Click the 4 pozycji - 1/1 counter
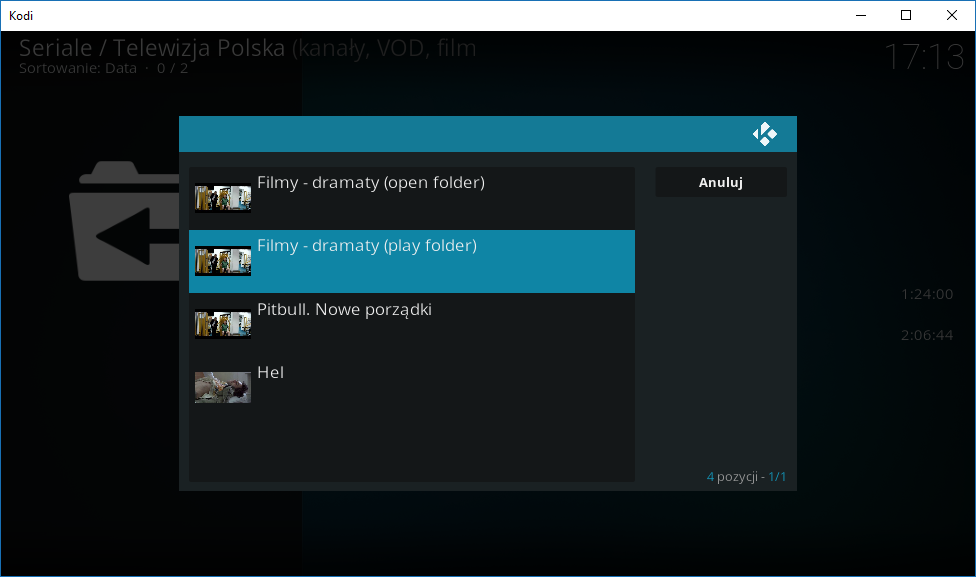The width and height of the screenshot is (976, 577). tap(746, 477)
